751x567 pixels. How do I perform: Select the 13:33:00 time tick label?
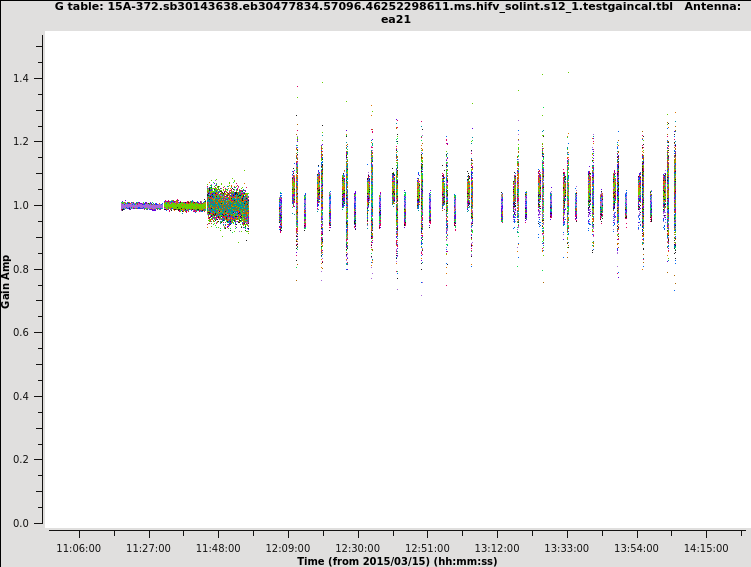tap(567, 548)
